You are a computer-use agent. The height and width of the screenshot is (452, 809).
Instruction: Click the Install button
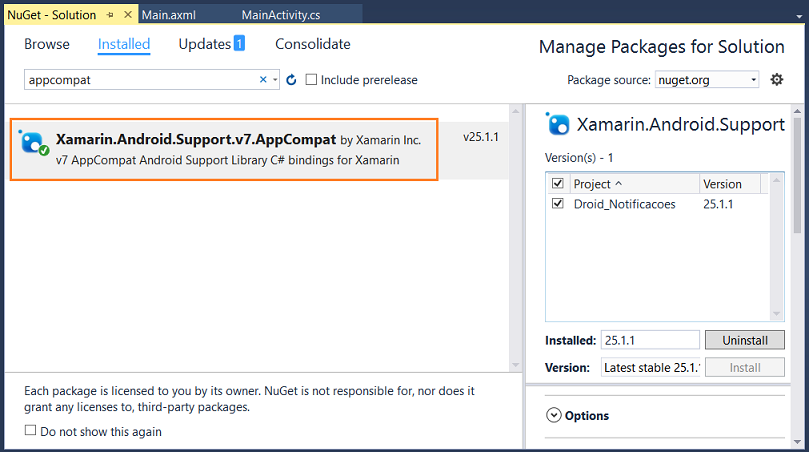745,367
